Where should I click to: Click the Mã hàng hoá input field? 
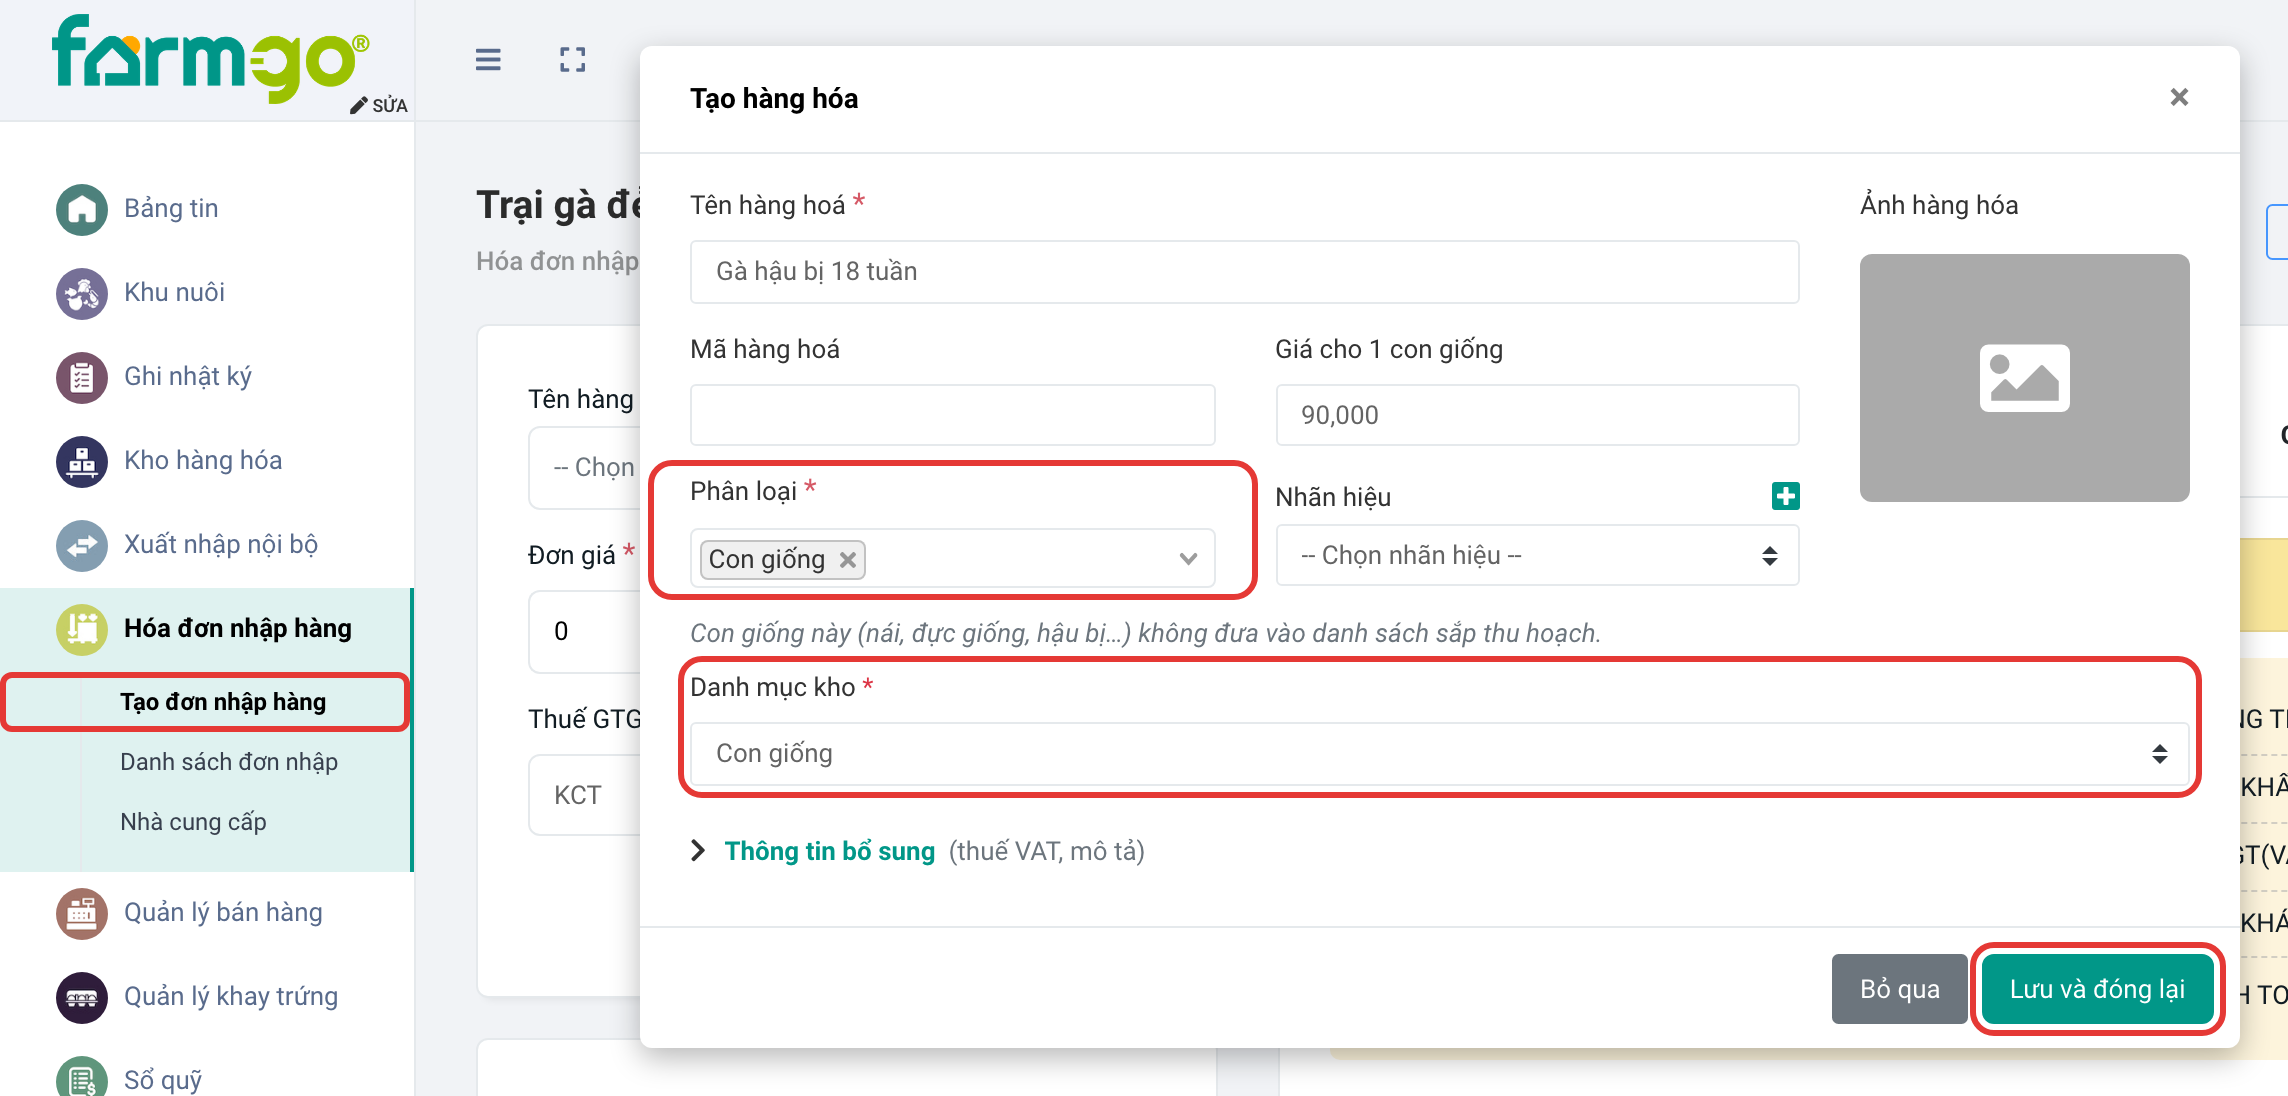952,415
